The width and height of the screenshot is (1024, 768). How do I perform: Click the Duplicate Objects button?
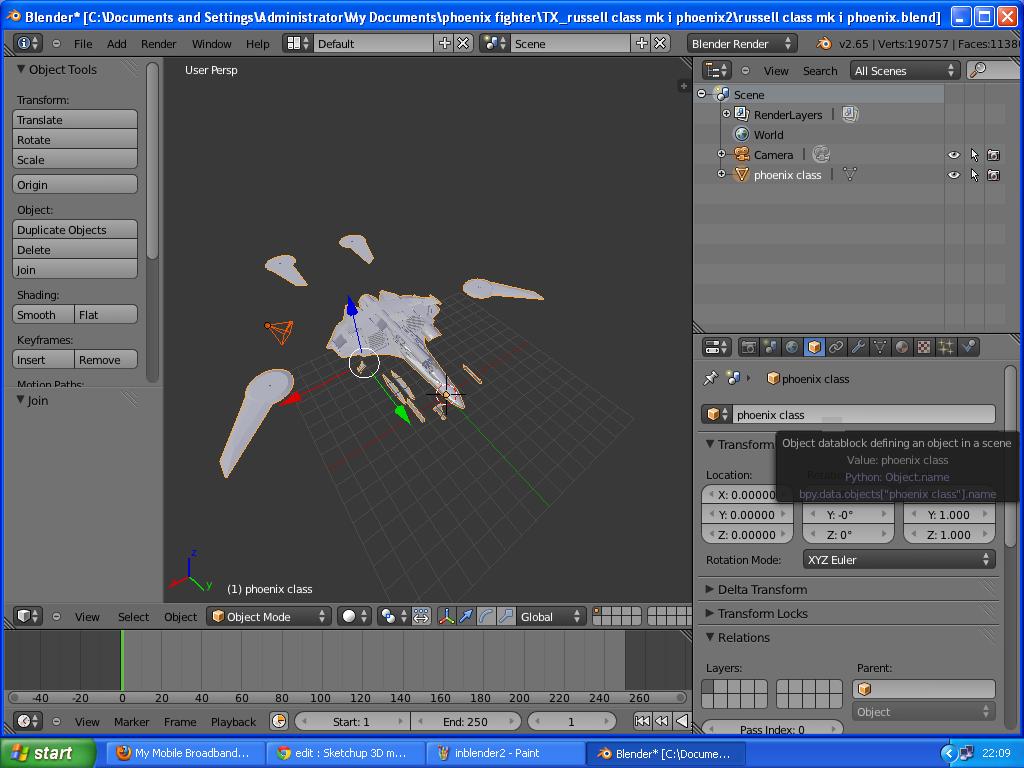click(74, 229)
